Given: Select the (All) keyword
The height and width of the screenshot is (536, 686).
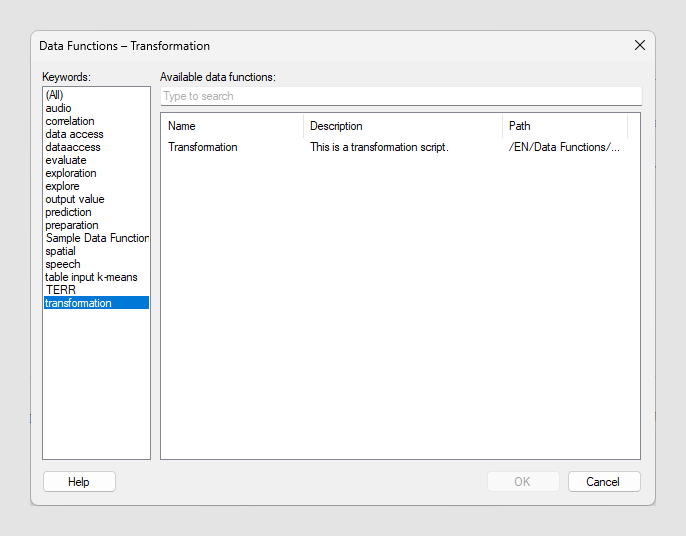Looking at the screenshot, I should point(54,95).
